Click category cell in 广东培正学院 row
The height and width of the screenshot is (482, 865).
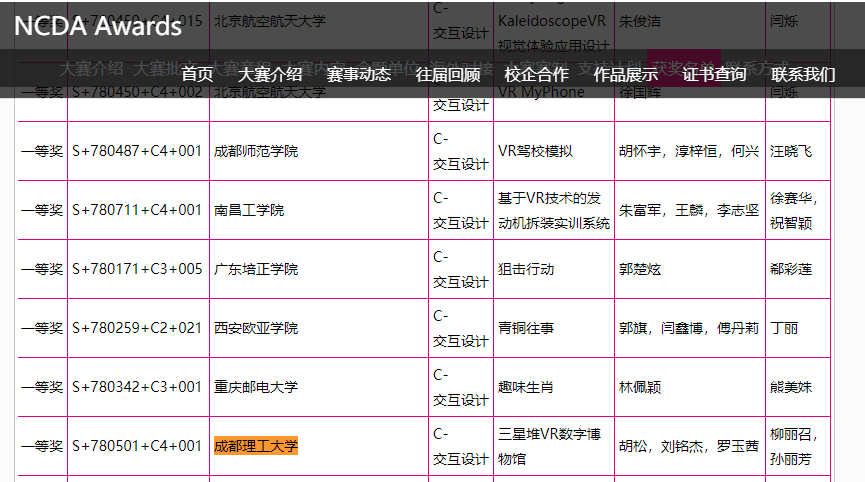click(461, 269)
